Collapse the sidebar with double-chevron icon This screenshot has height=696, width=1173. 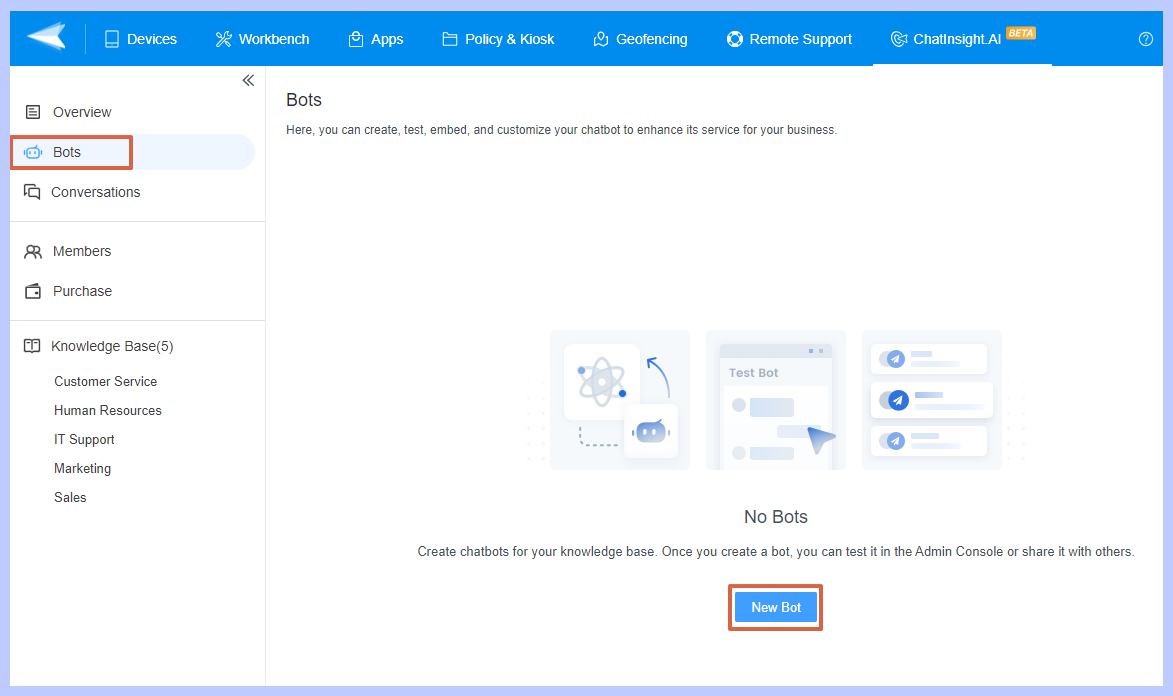248,81
